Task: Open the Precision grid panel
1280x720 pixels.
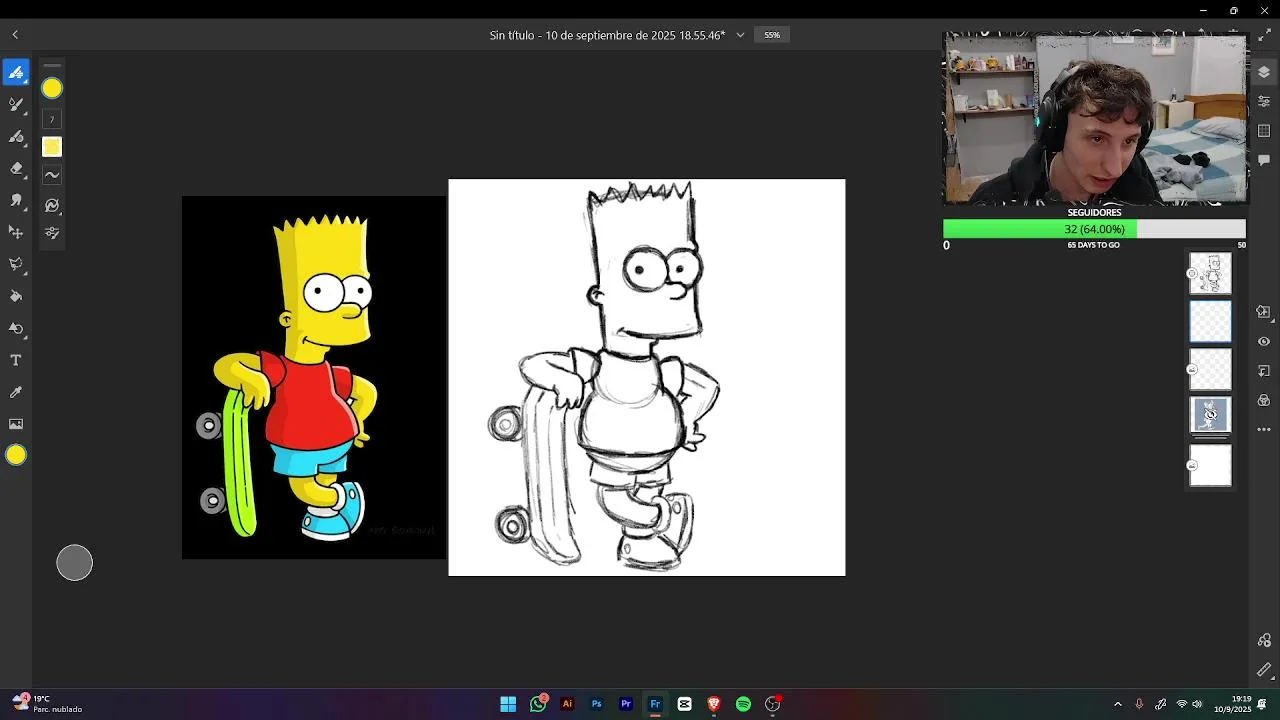Action: tap(1264, 131)
